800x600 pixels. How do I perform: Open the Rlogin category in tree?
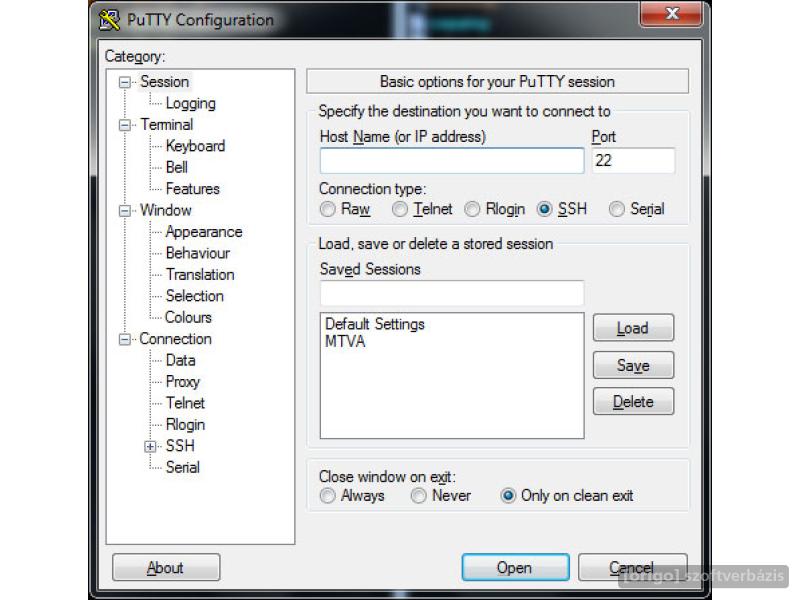tap(185, 424)
